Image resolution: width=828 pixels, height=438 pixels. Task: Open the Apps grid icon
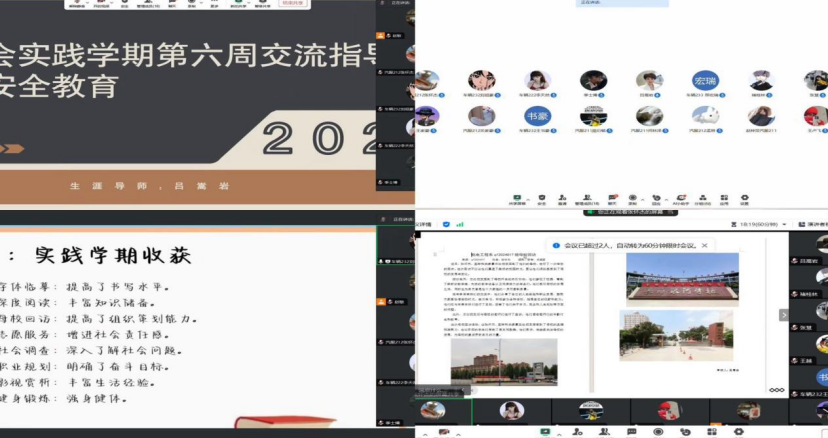pos(725,198)
